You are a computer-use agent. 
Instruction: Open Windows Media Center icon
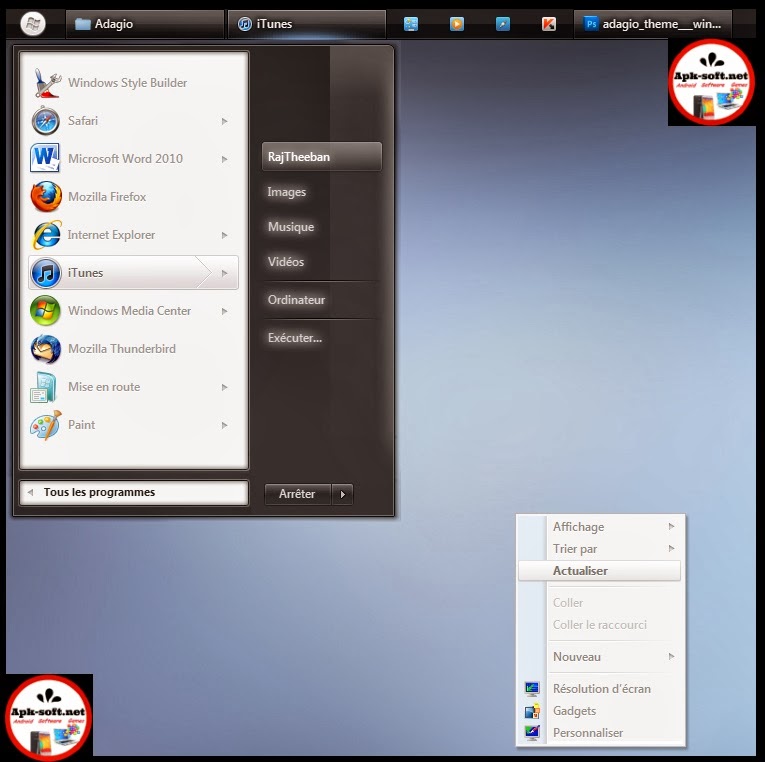click(45, 311)
